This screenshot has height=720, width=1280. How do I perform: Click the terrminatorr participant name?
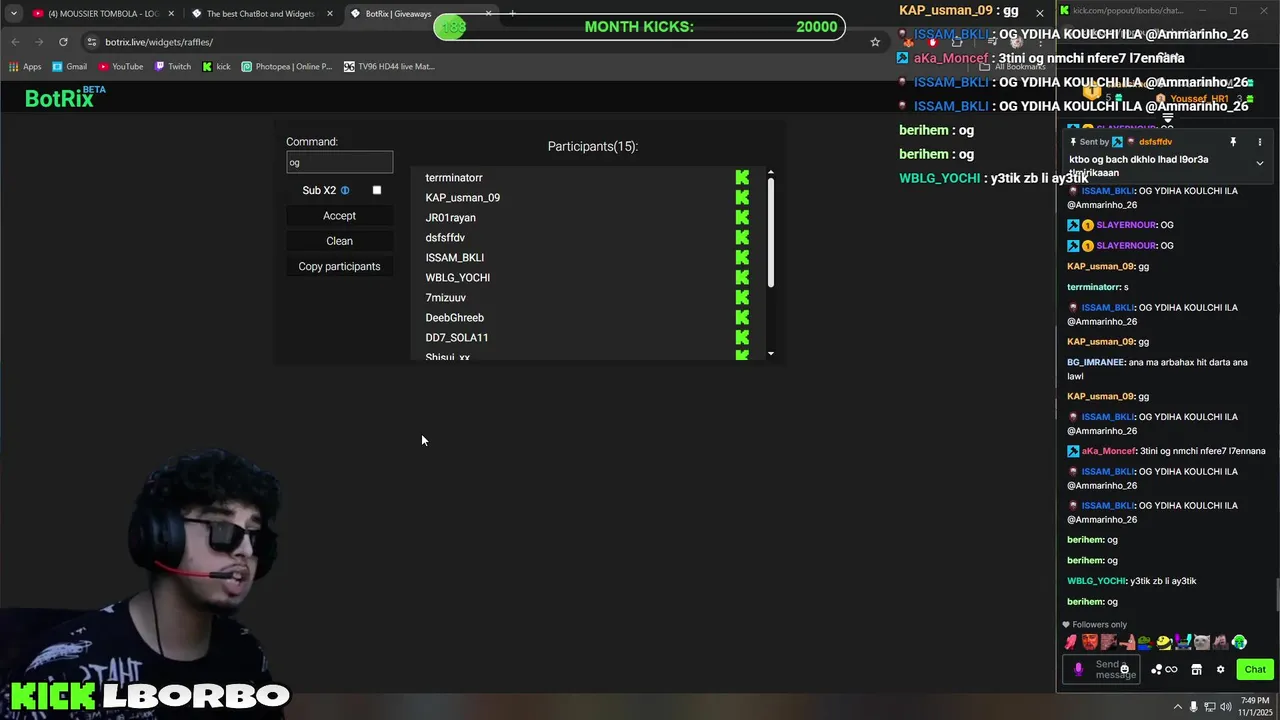tap(454, 178)
